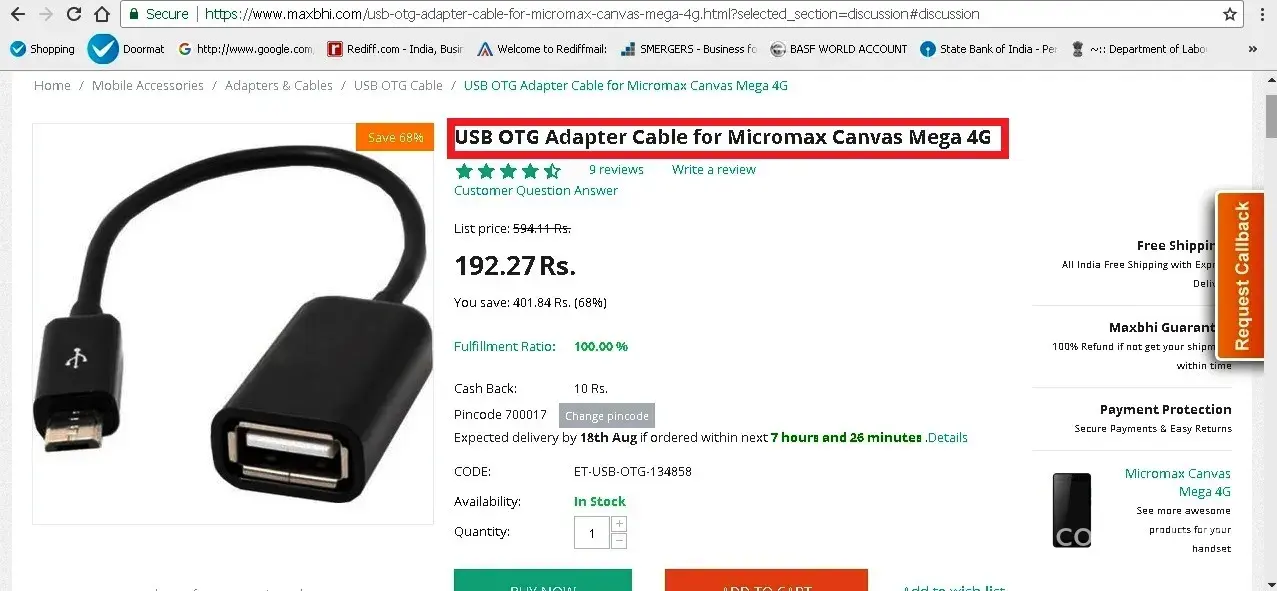The image size is (1277, 591).
Task: Click the browser back arrow
Action: coord(17,14)
